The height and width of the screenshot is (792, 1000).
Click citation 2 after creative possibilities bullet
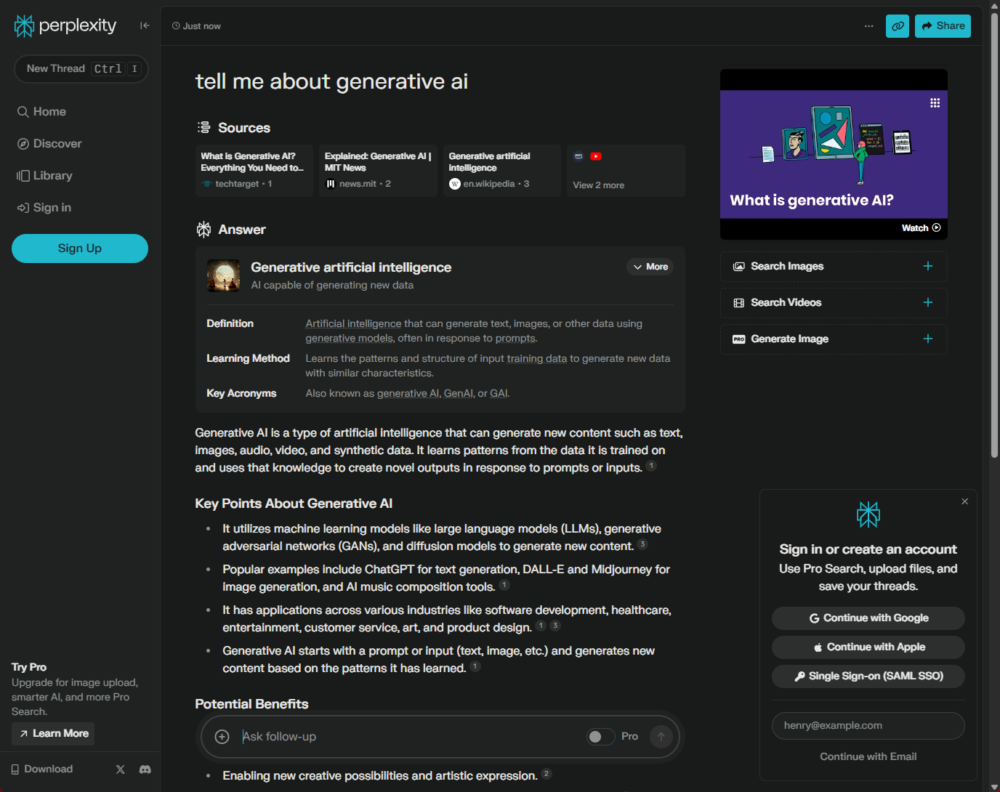[x=546, y=774]
